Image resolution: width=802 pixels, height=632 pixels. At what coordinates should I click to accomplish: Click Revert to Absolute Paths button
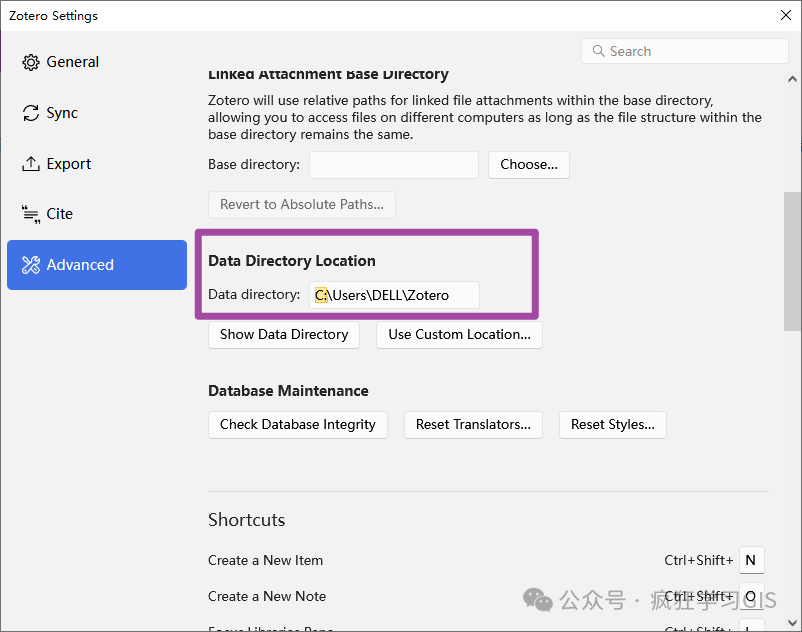[x=302, y=205]
